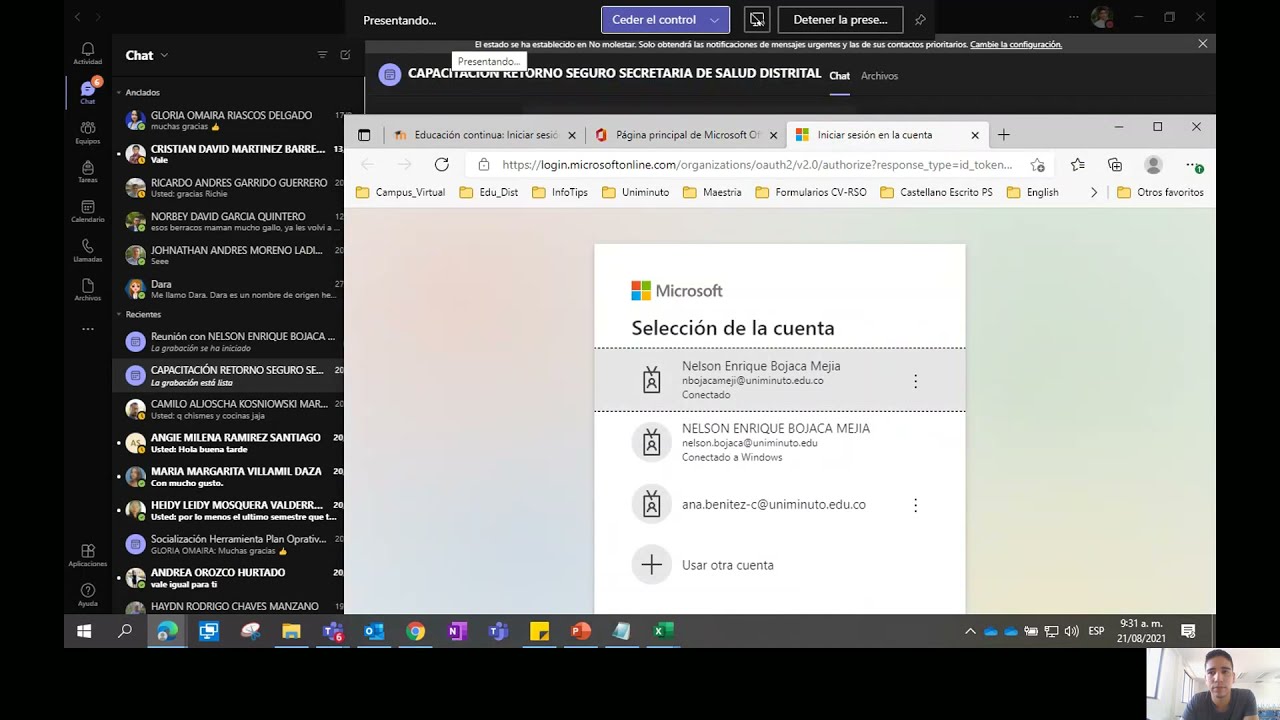Show more favorites bar items chevron

[1093, 192]
